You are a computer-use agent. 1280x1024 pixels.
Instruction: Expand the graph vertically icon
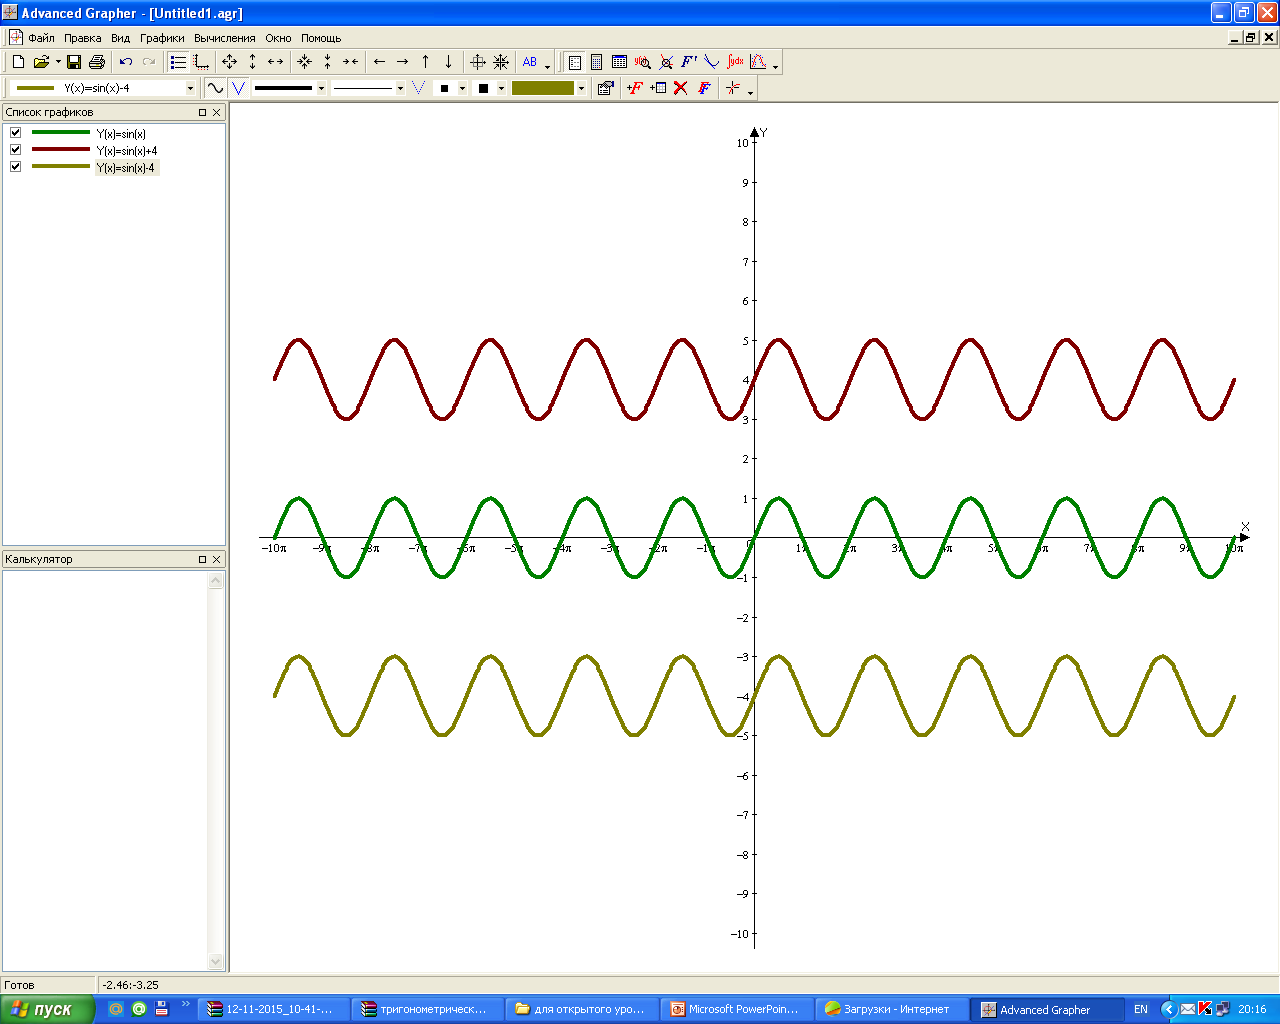point(252,62)
